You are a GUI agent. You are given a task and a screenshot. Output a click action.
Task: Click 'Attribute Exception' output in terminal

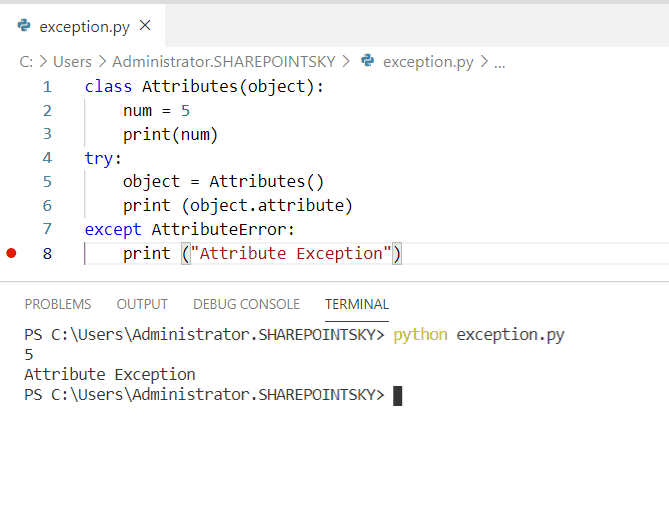click(x=110, y=375)
